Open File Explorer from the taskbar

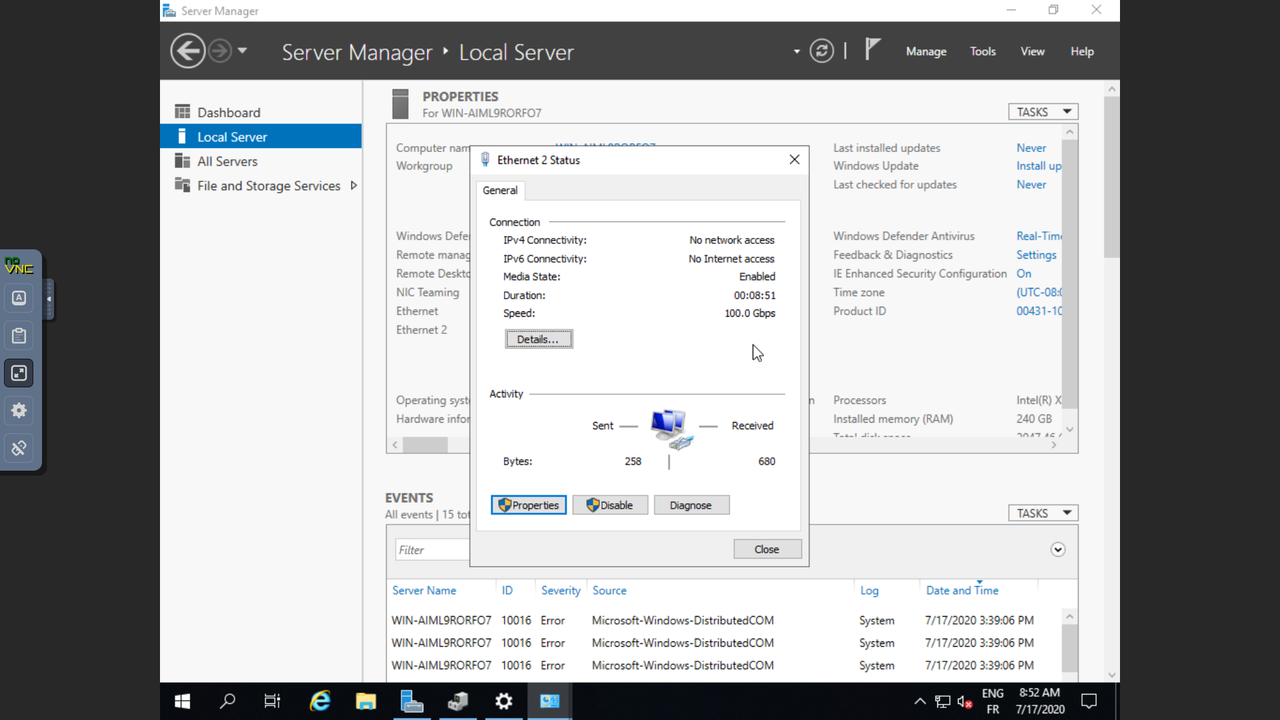point(366,702)
